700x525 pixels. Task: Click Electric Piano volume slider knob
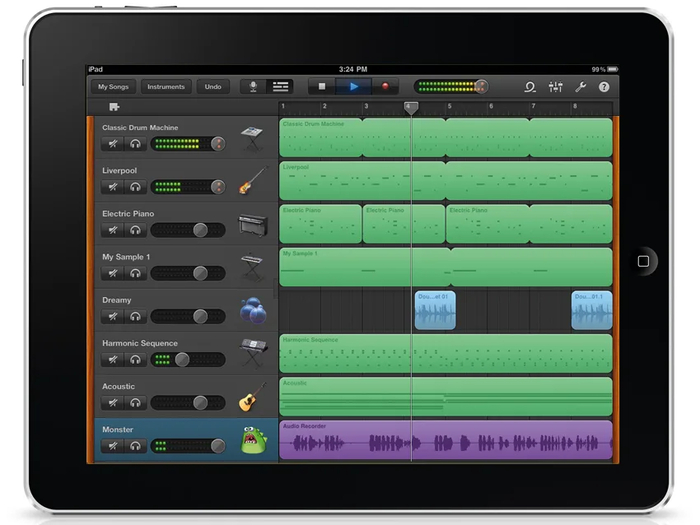click(200, 230)
